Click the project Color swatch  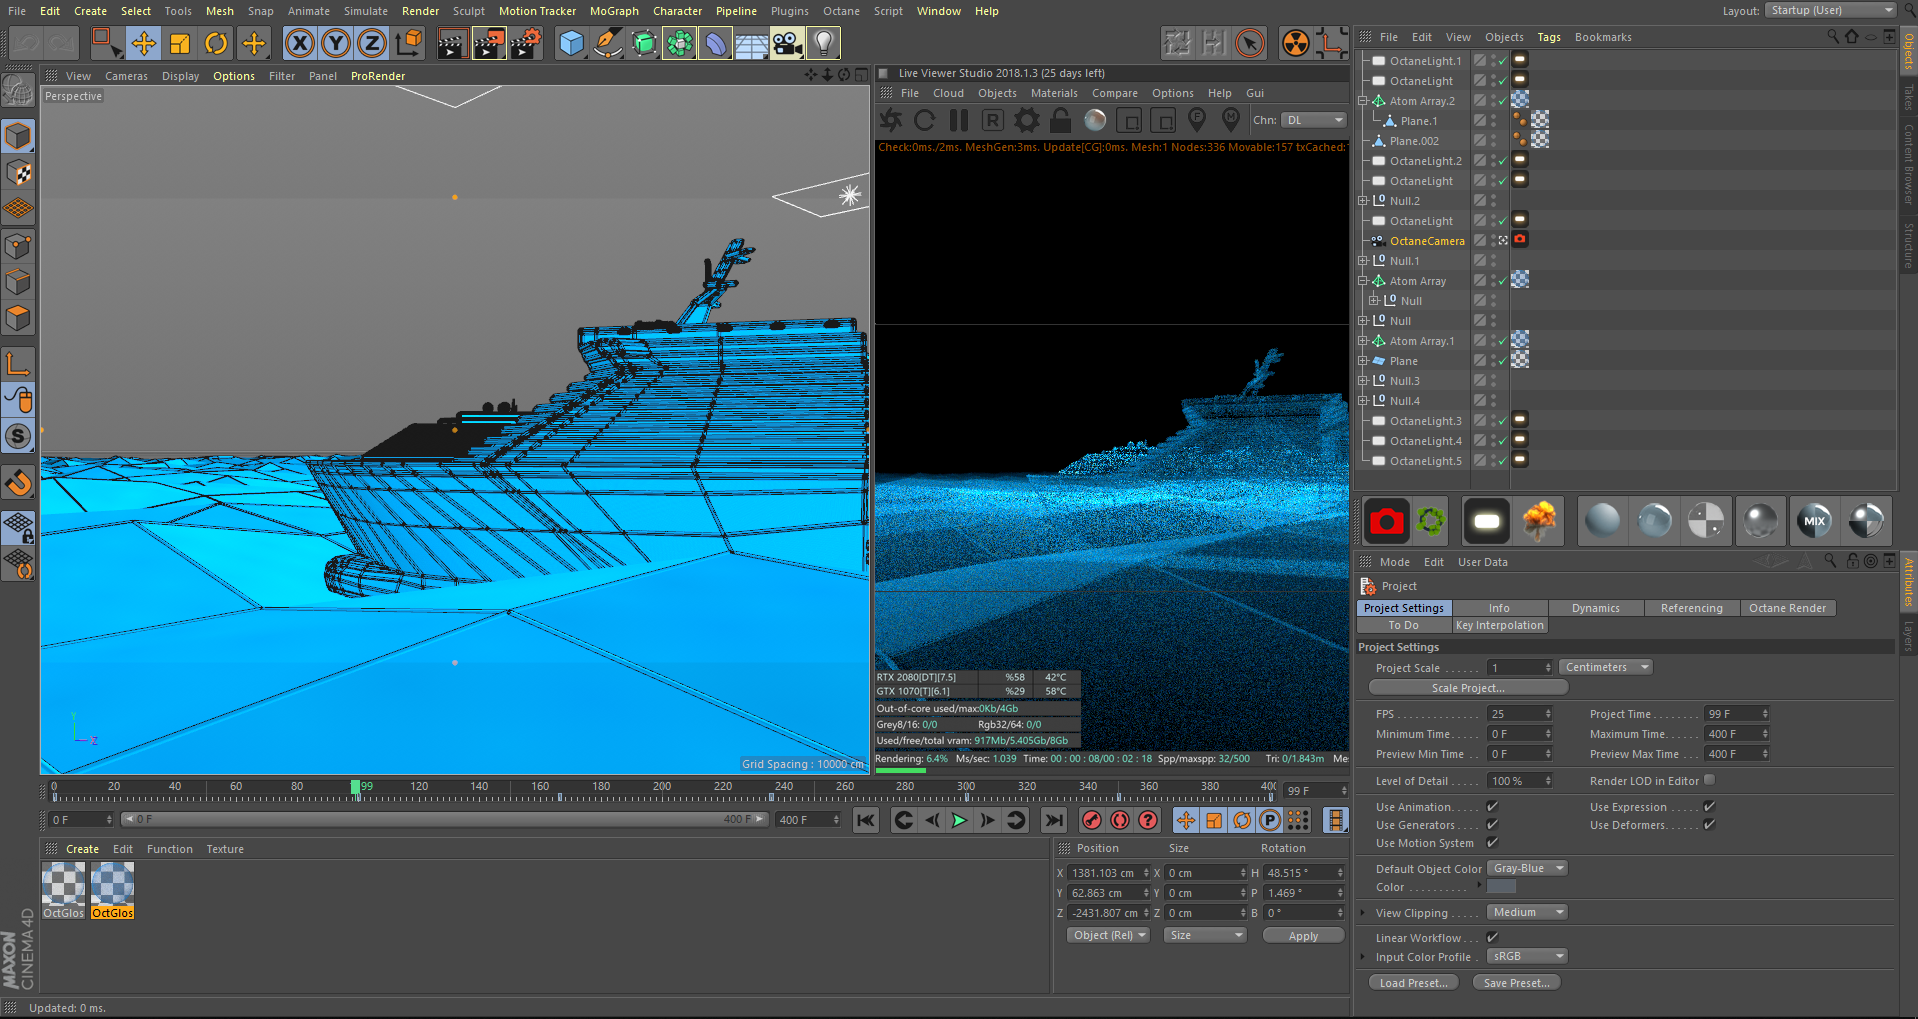point(1501,887)
